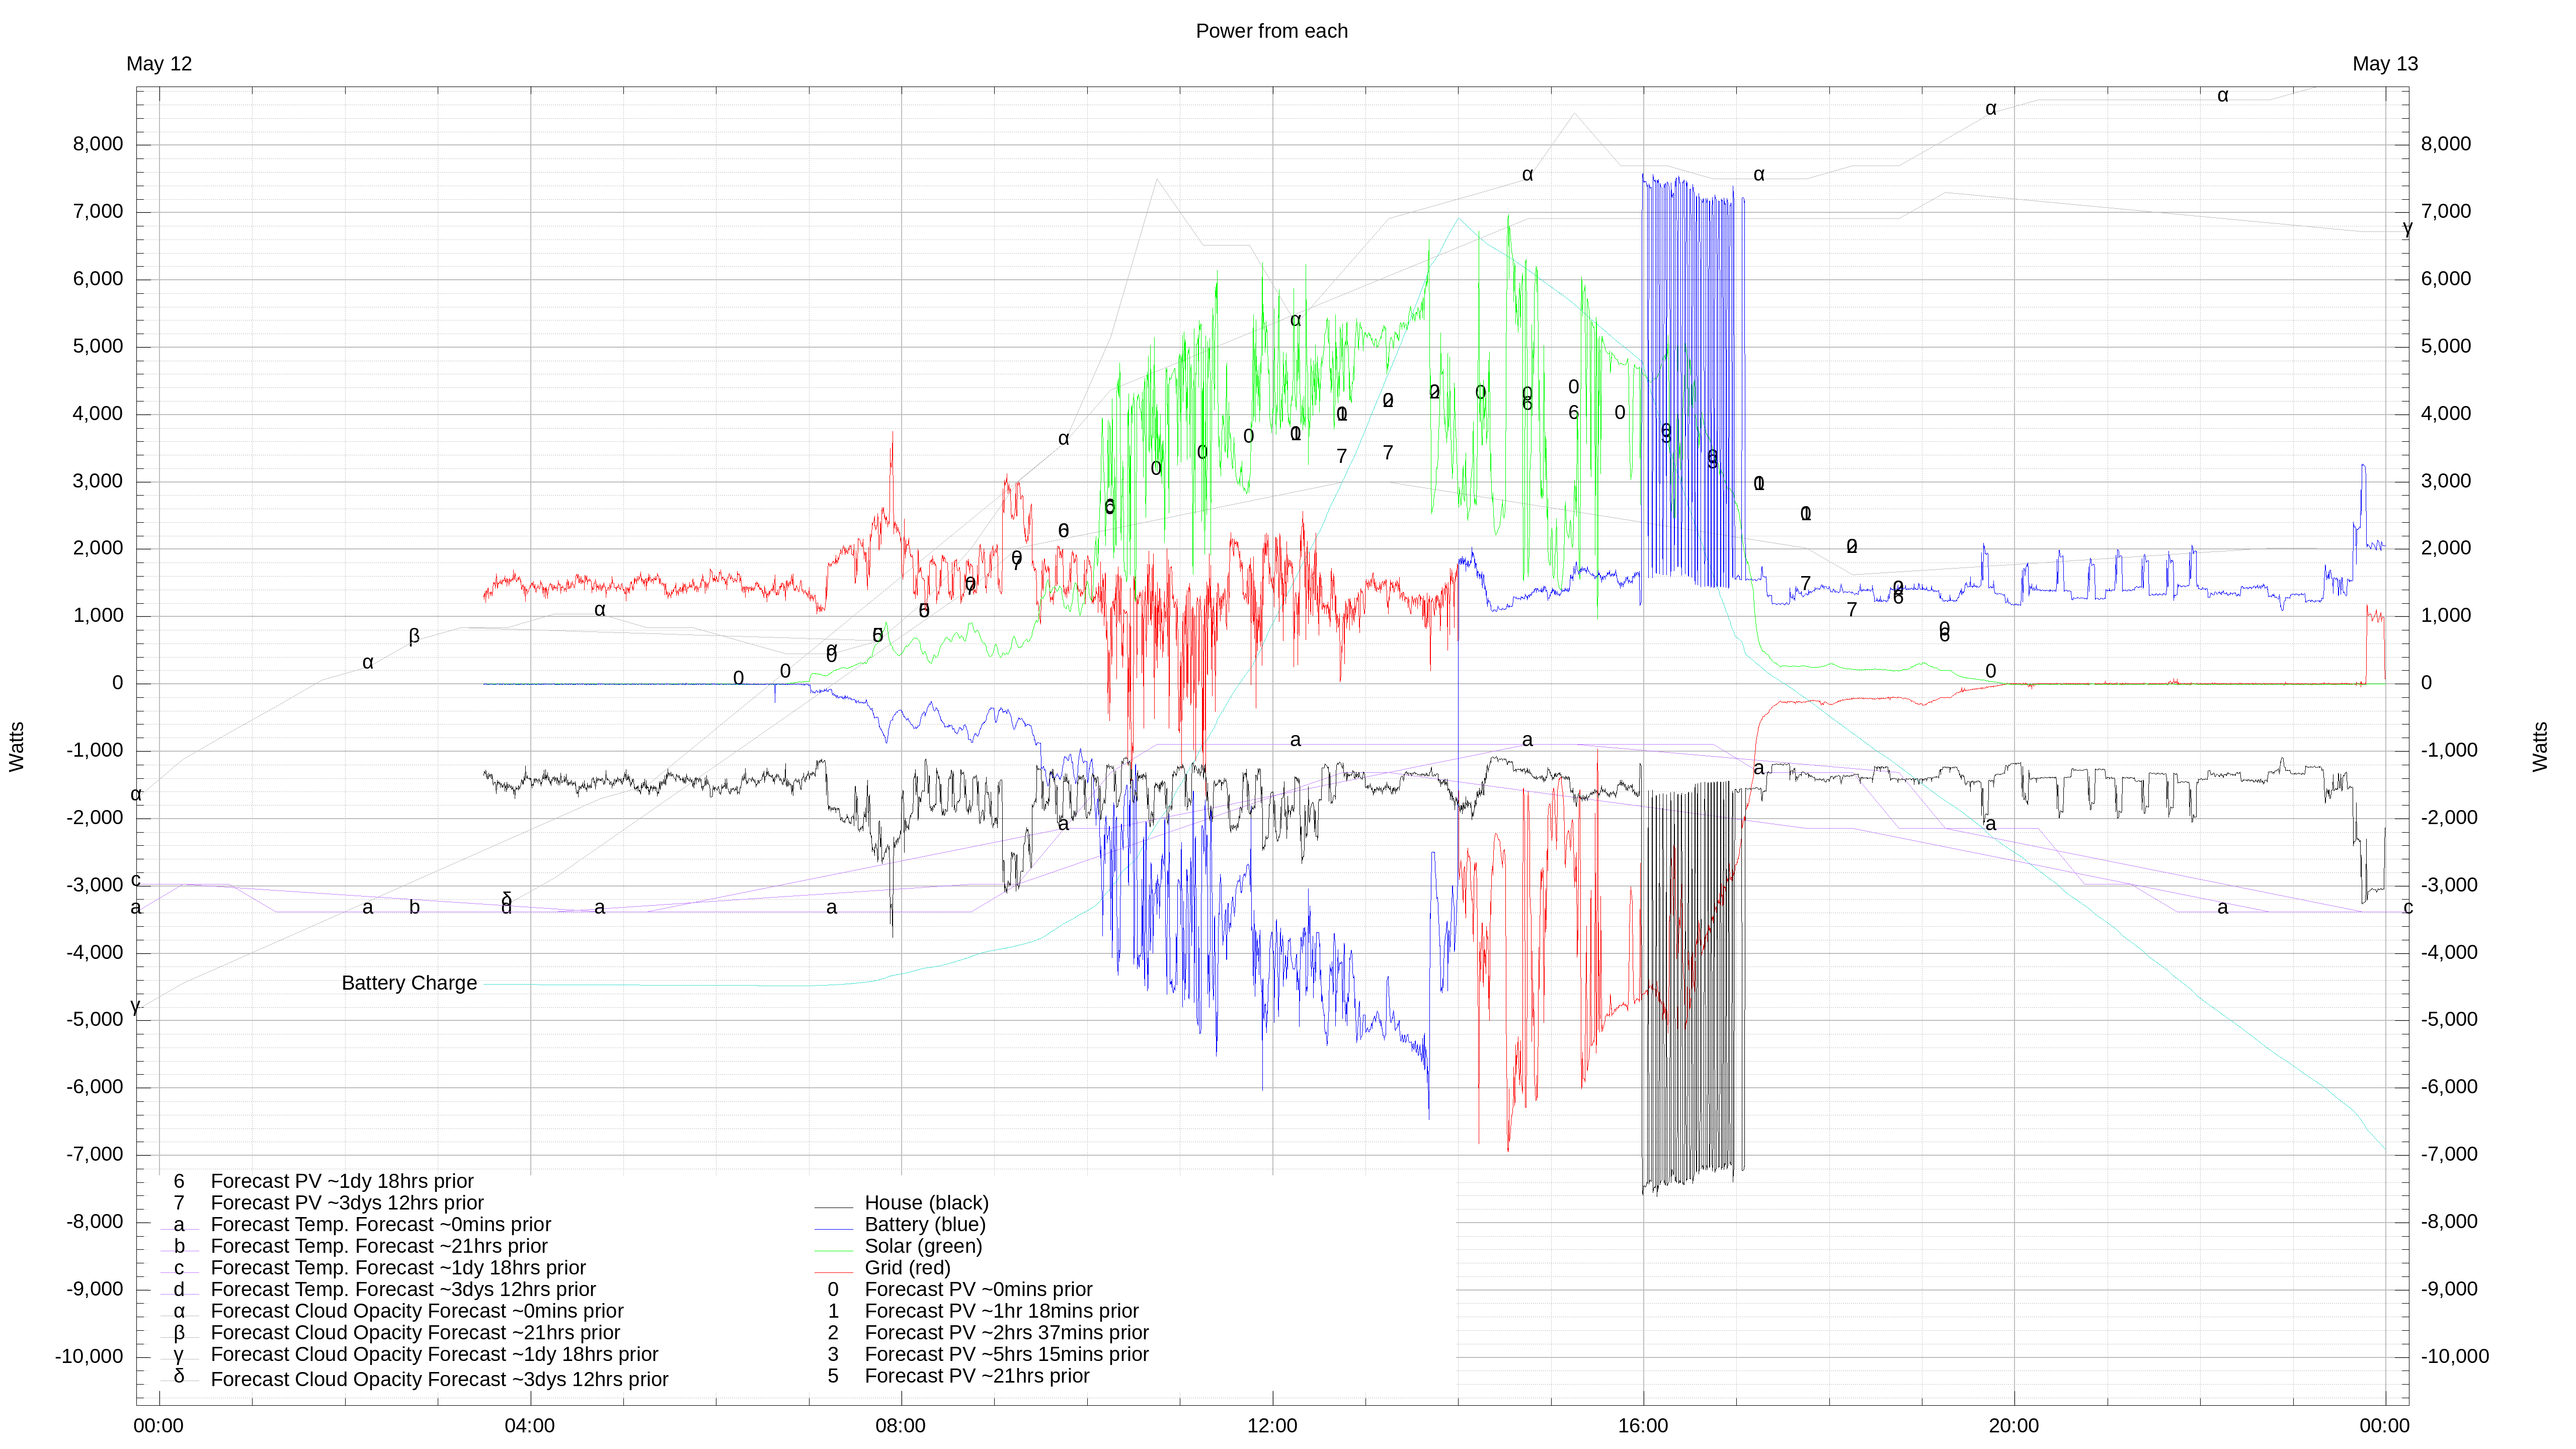Click the left 'Watts' axis title
The height and width of the screenshot is (1449, 2576).
coord(17,746)
